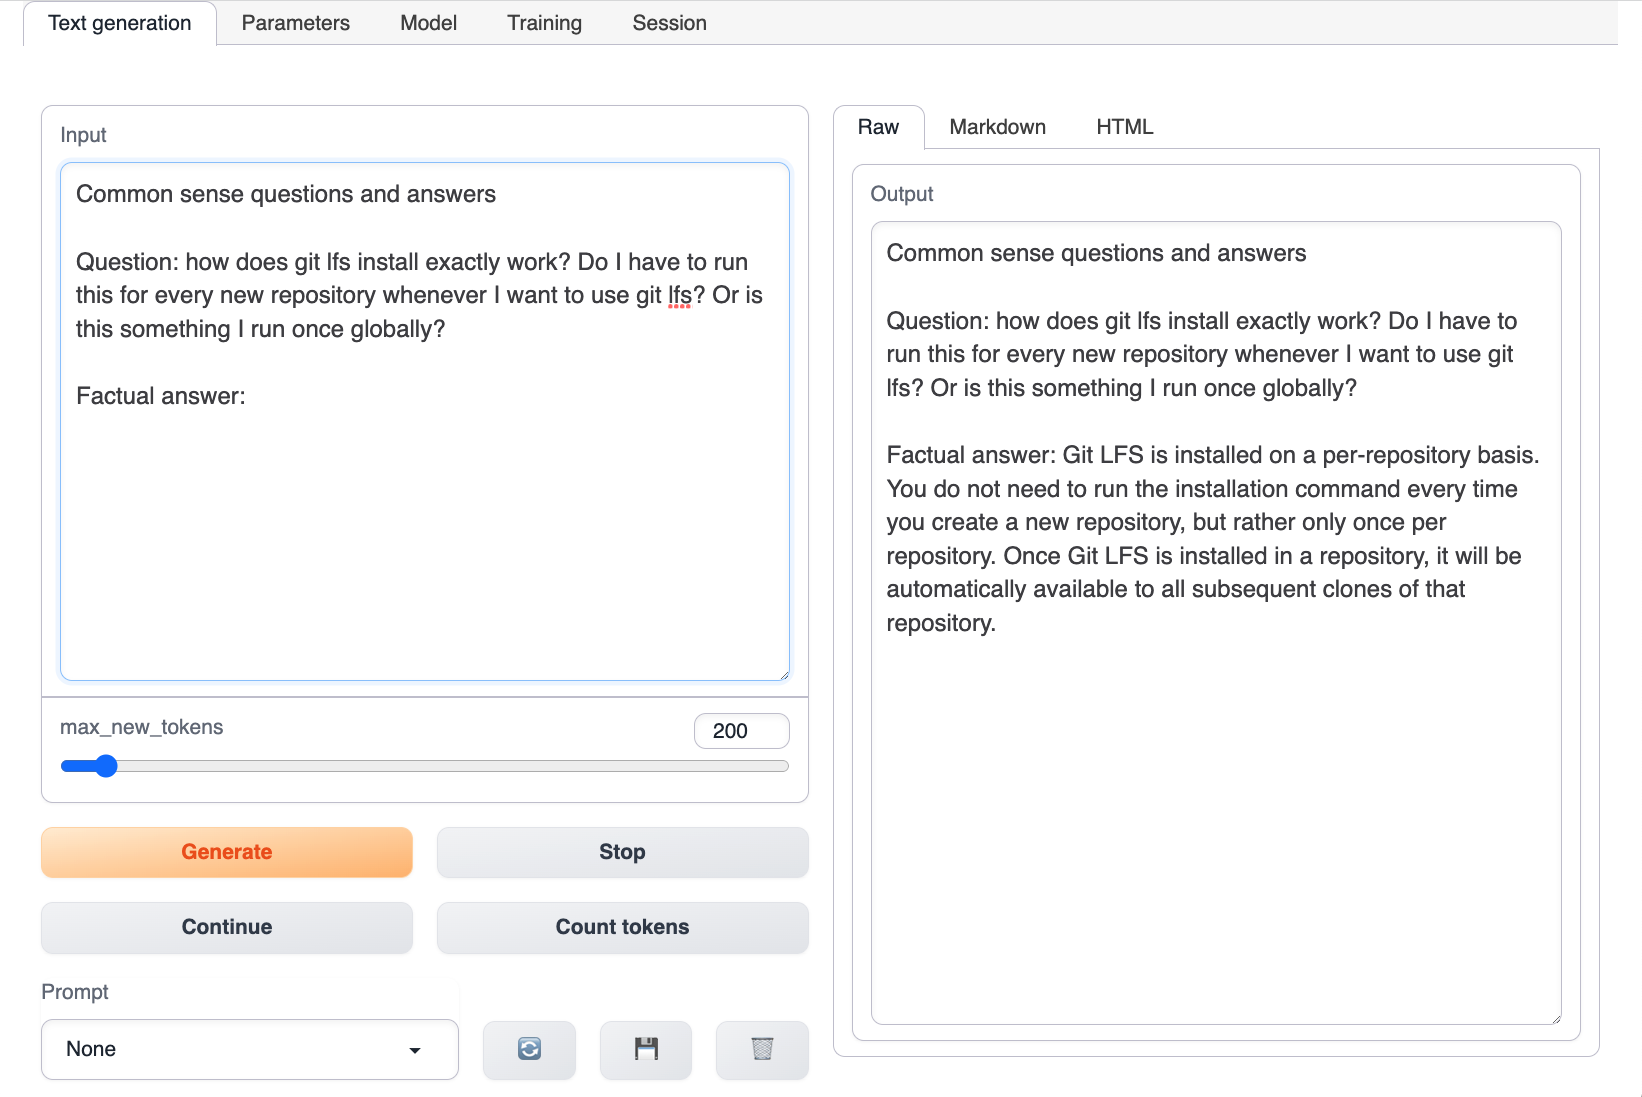Open the Session tab
This screenshot has height=1097, width=1642.
[670, 23]
